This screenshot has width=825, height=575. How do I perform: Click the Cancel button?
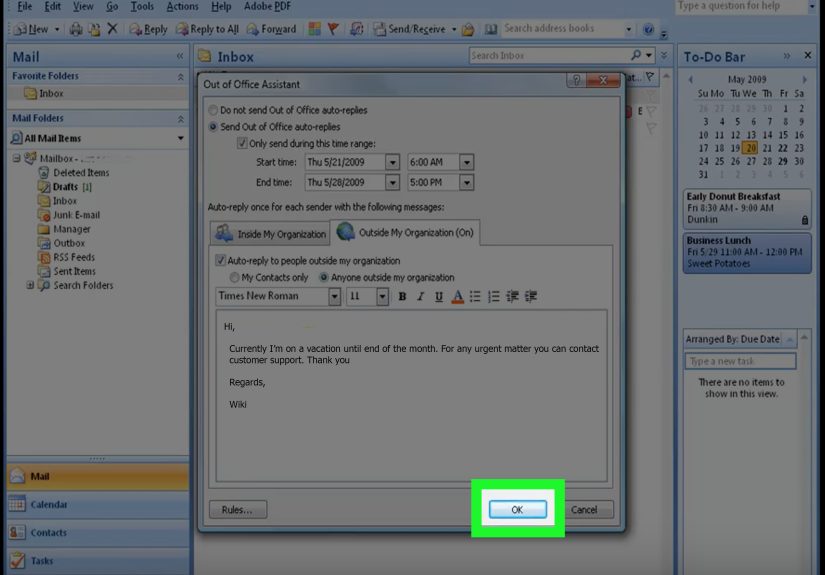click(584, 509)
